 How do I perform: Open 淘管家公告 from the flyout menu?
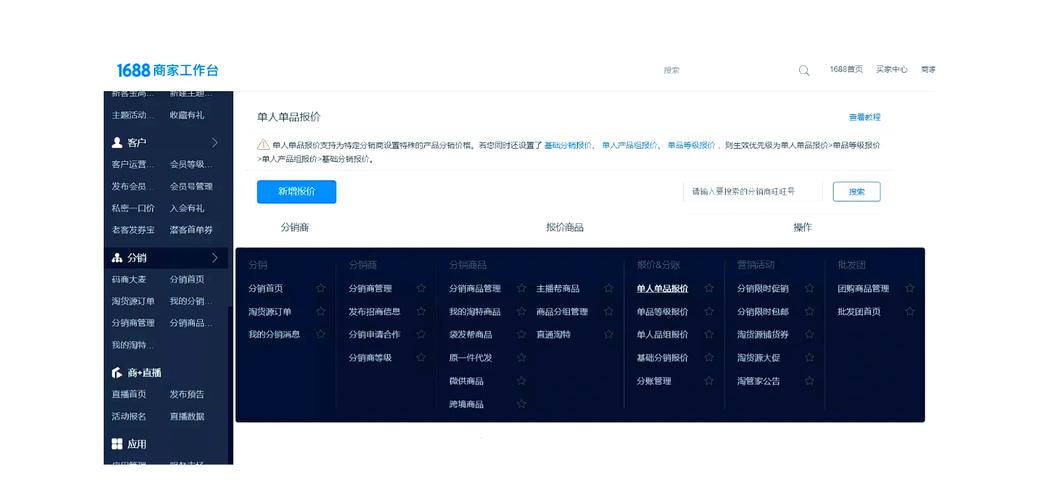coord(758,381)
